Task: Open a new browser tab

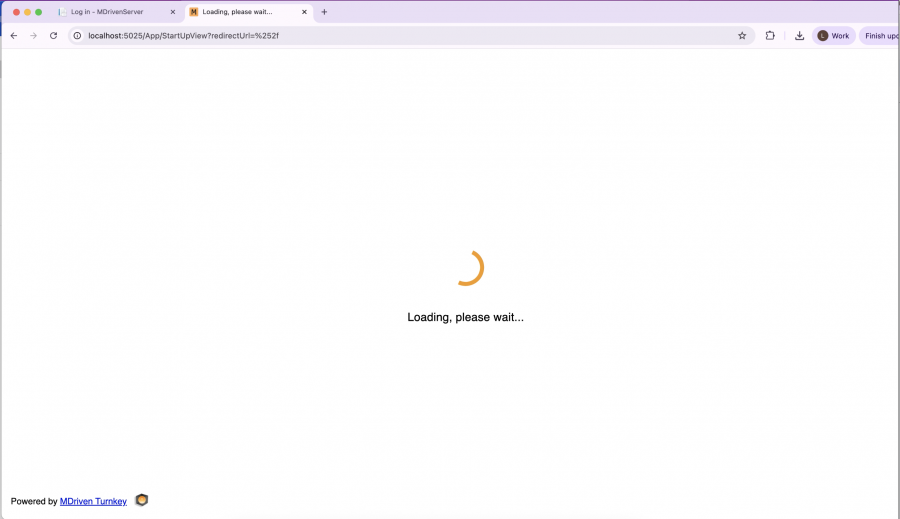Action: (324, 11)
